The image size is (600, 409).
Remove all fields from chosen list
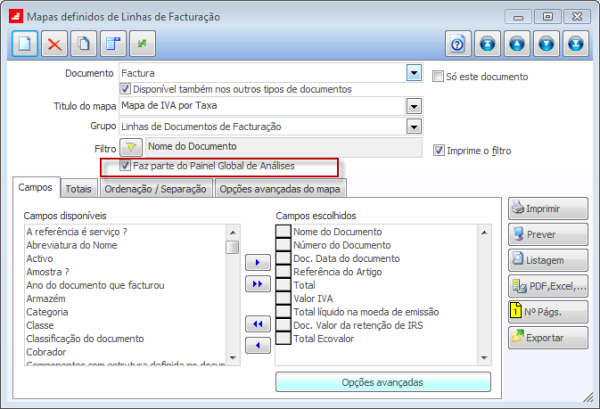point(258,324)
